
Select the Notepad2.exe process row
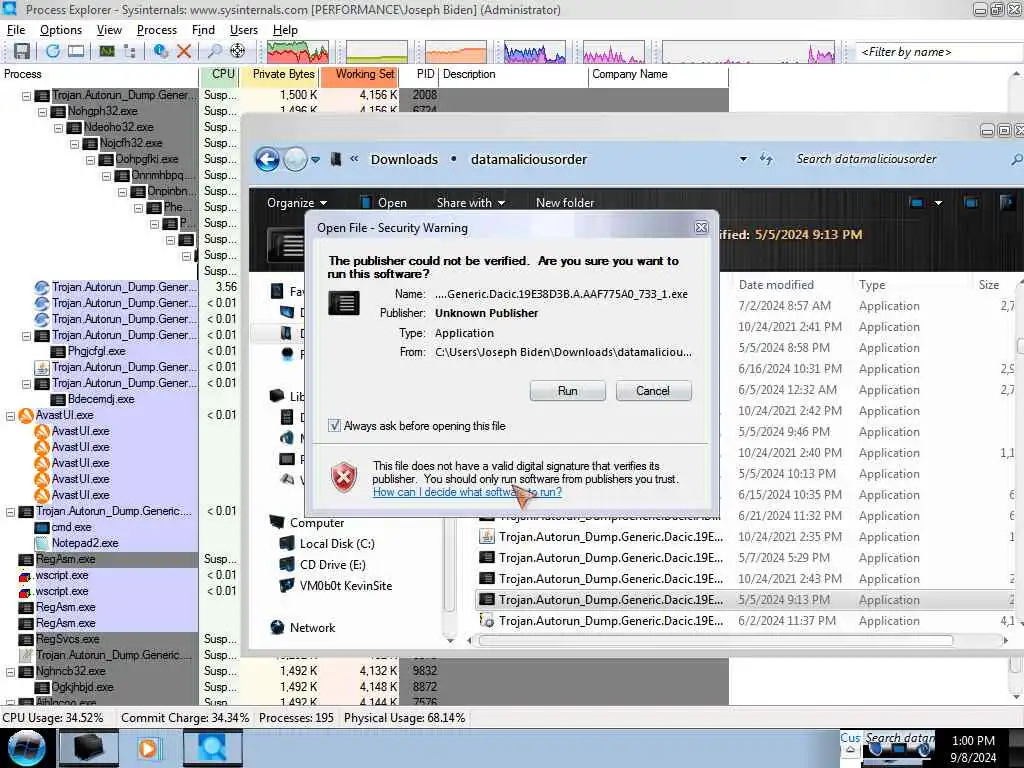(x=99, y=543)
